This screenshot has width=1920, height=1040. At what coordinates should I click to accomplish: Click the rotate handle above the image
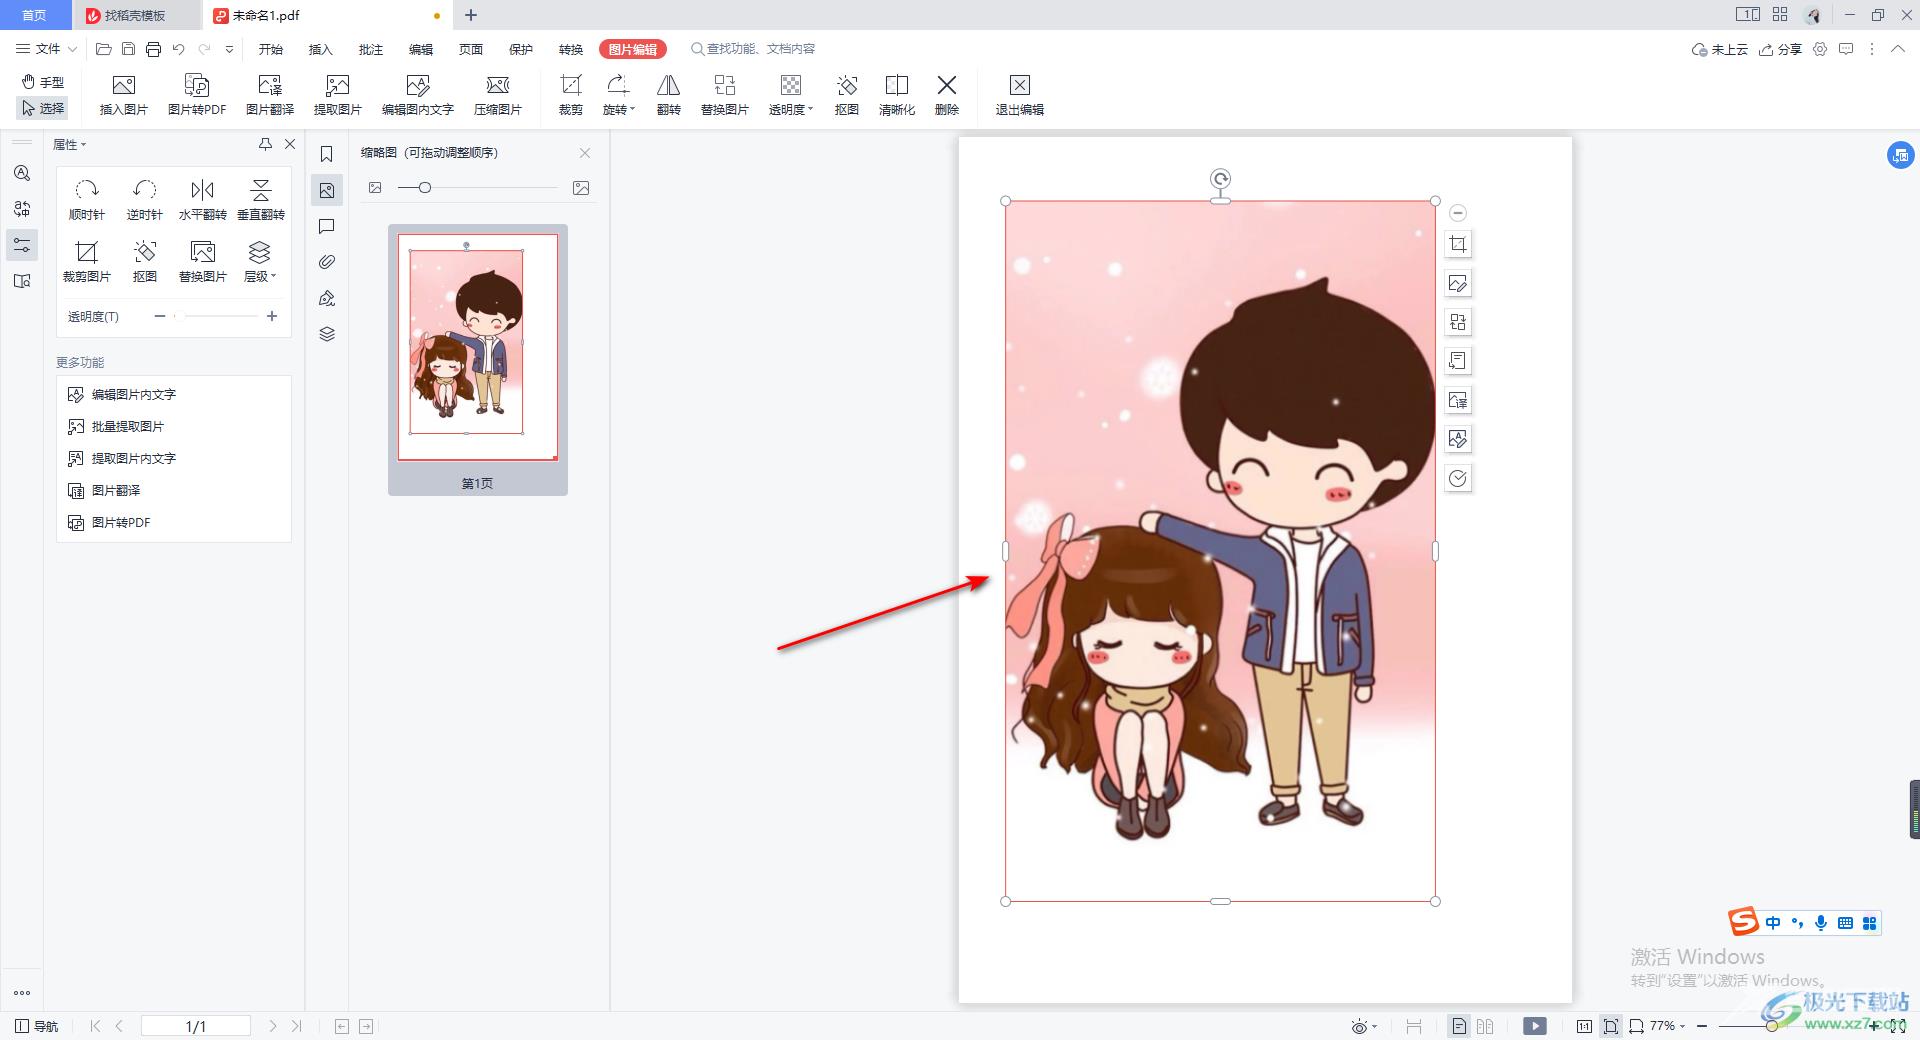[1220, 179]
